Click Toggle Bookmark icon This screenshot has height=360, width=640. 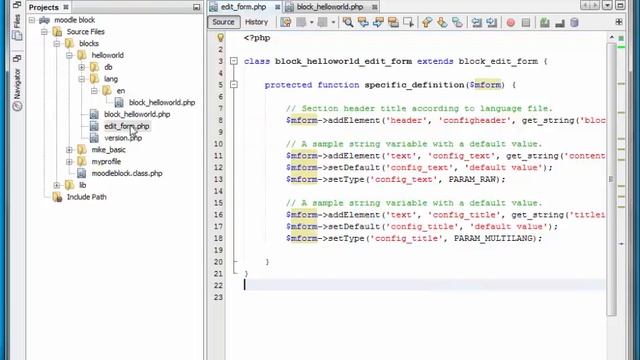(457, 22)
